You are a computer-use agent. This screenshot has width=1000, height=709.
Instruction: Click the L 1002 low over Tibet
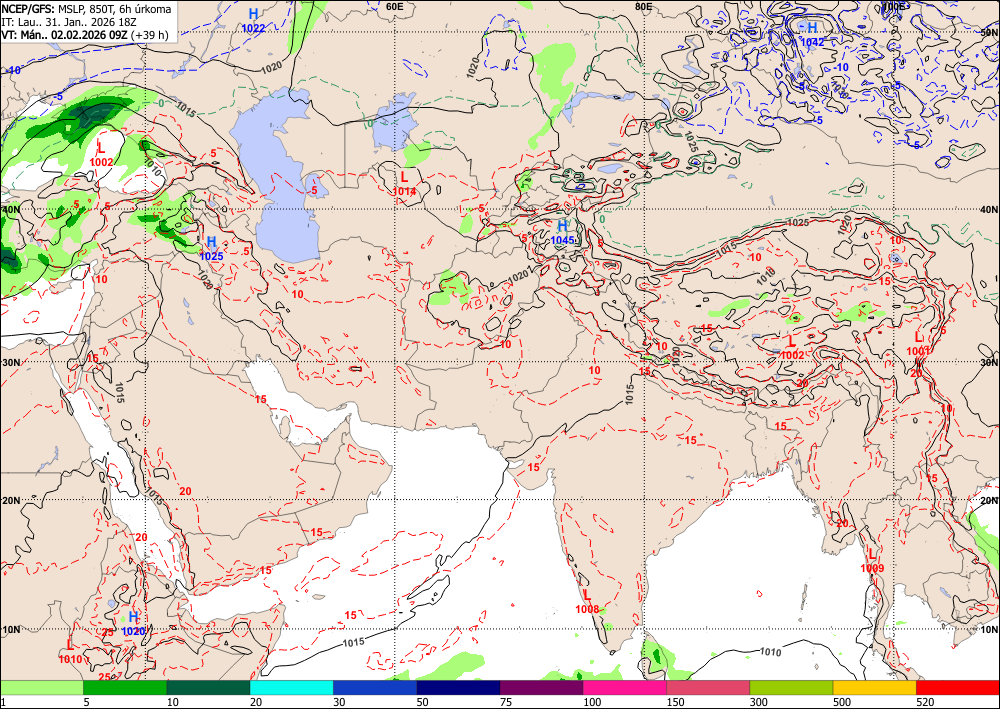coord(792,348)
